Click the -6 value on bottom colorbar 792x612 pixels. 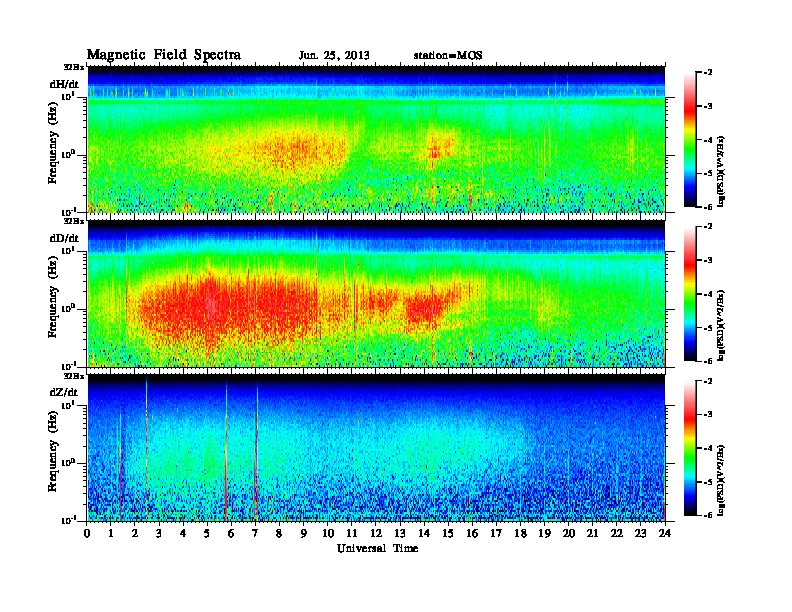709,515
